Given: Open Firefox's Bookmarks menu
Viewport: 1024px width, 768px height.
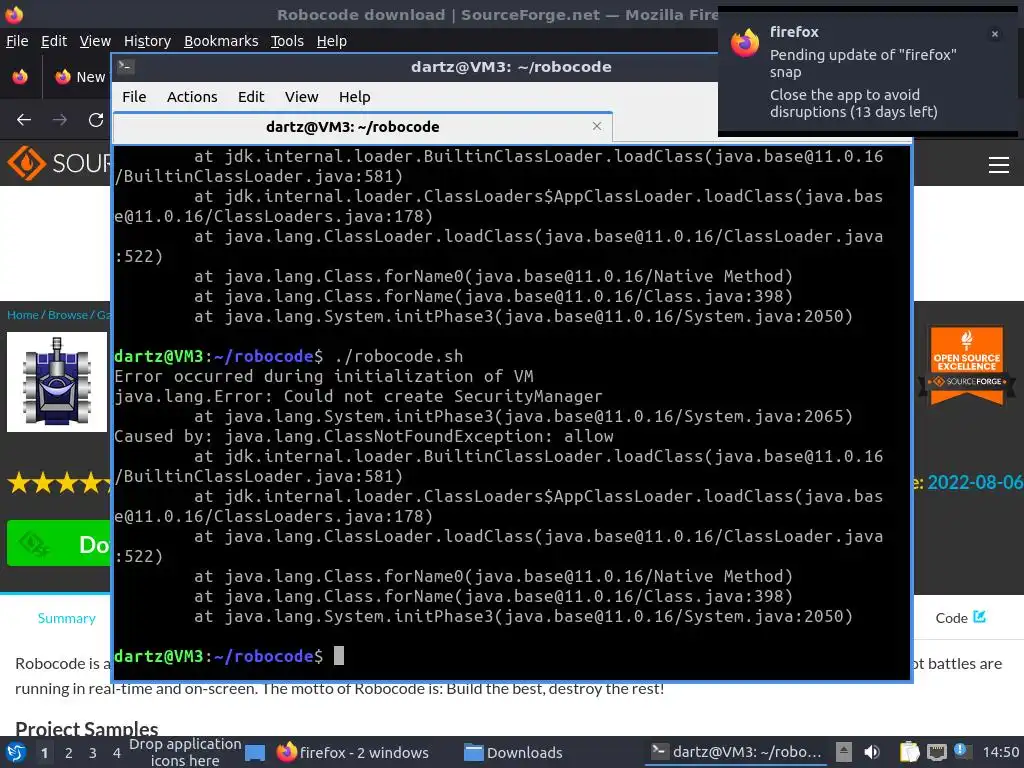Looking at the screenshot, I should click(x=221, y=41).
